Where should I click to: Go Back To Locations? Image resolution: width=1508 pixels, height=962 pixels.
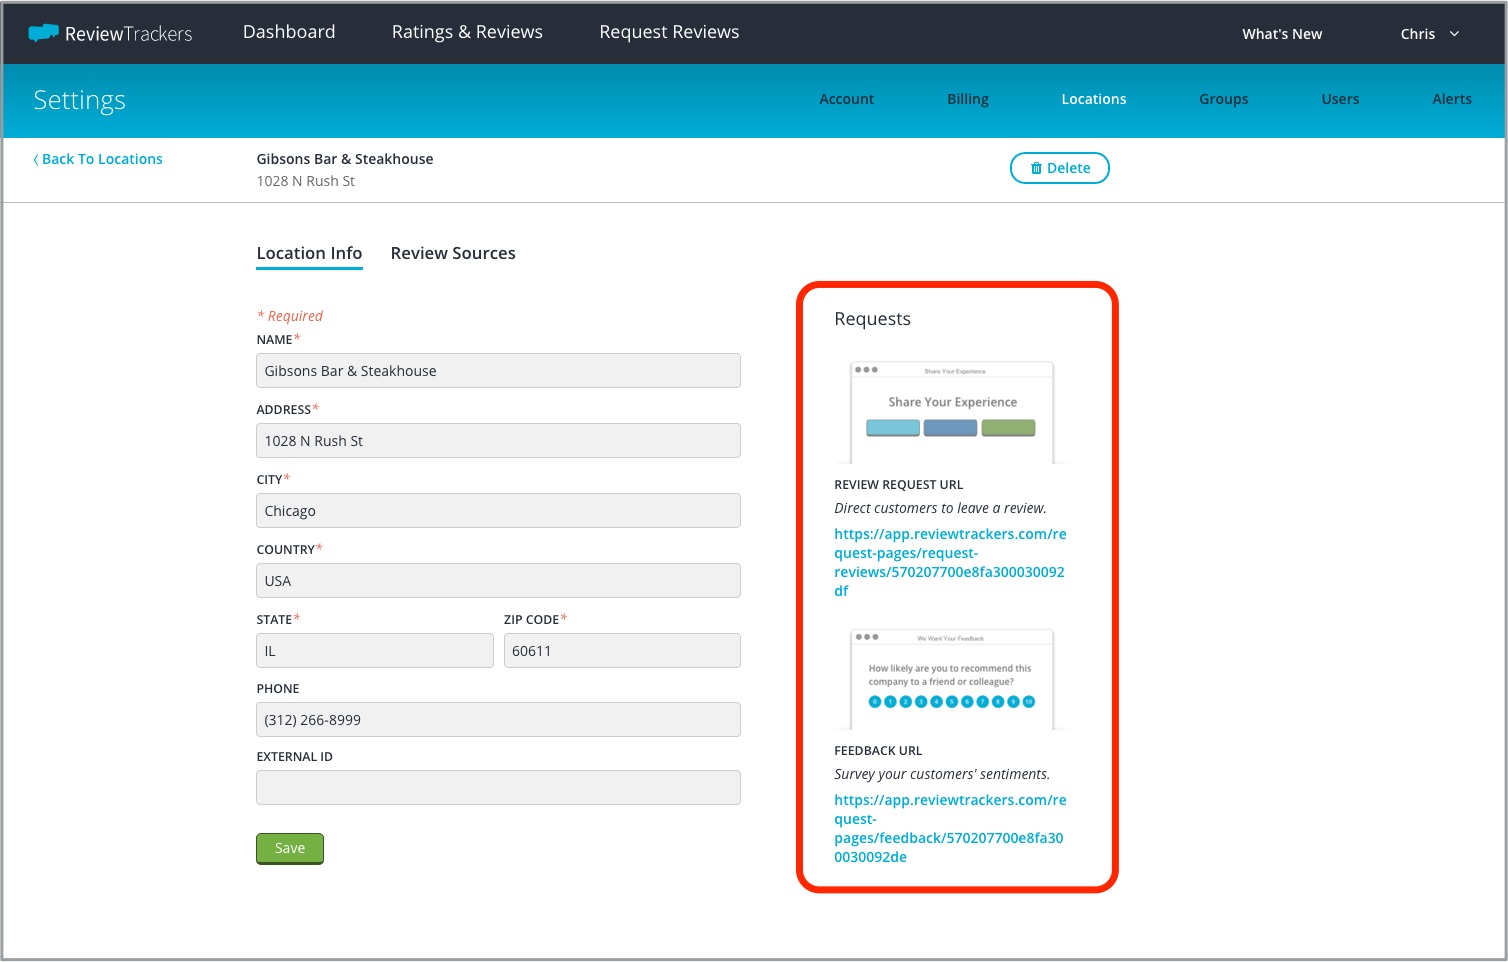(98, 159)
